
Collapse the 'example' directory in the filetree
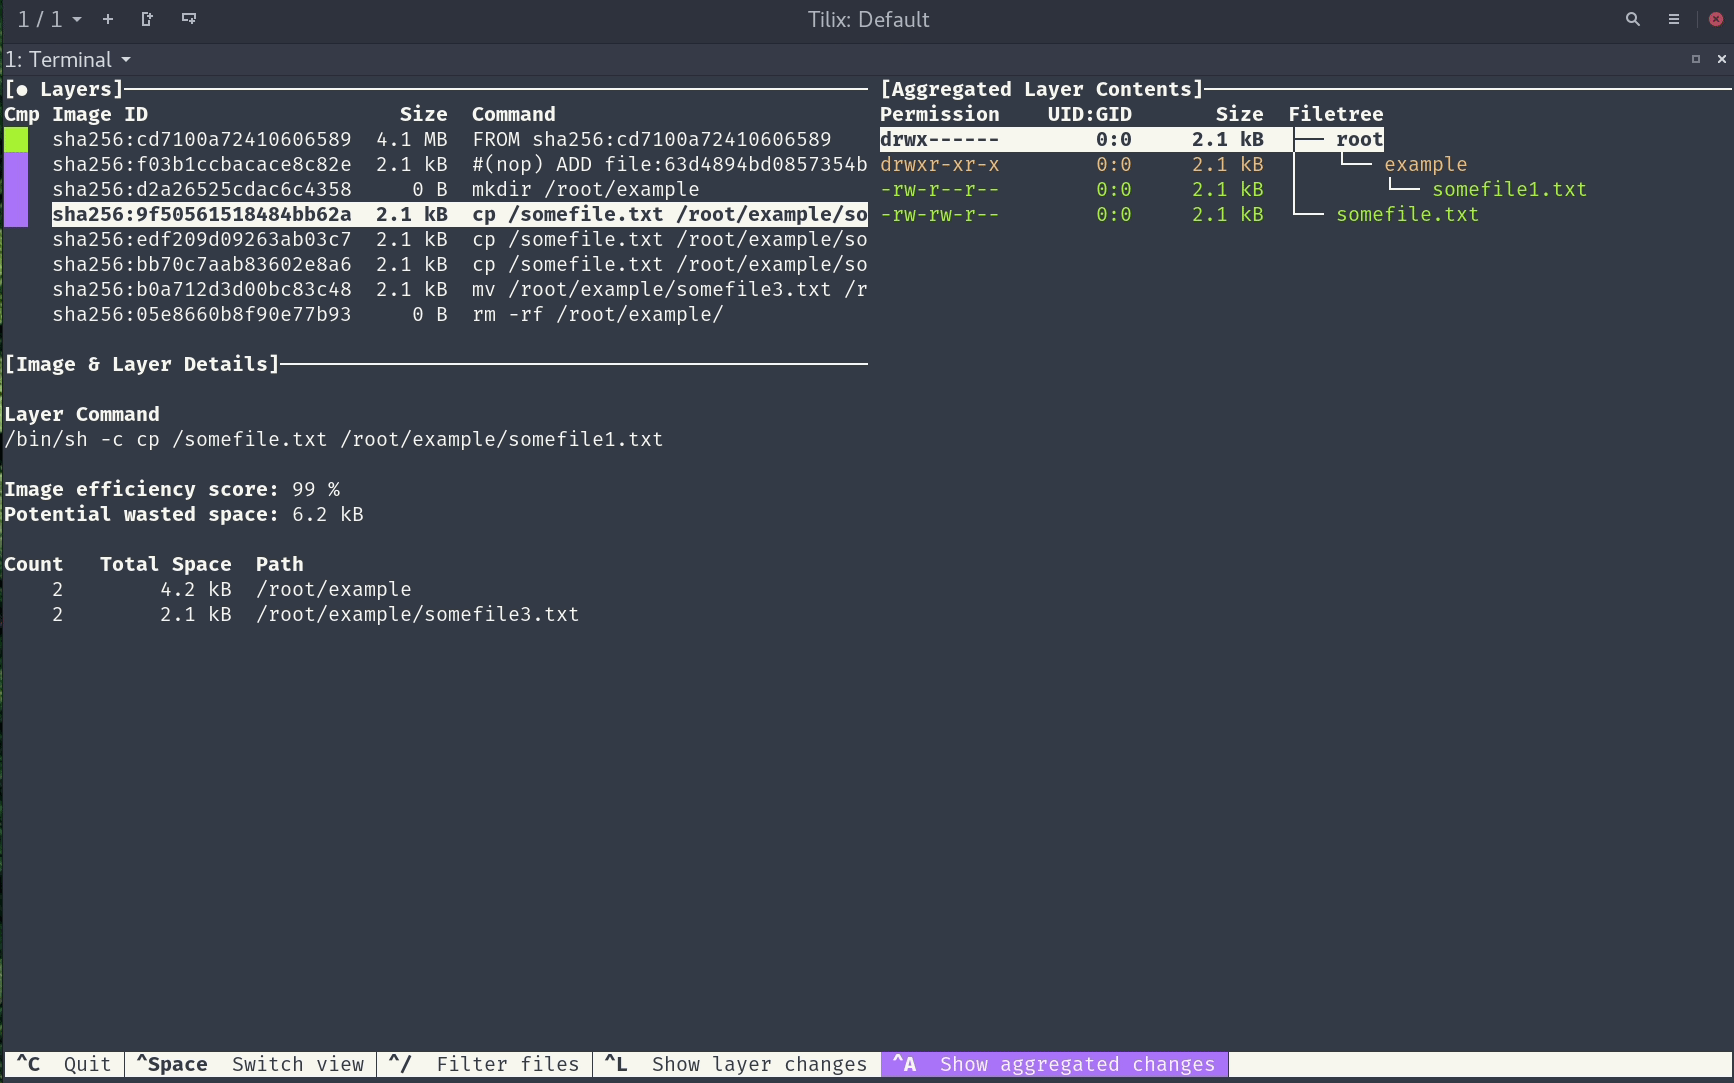coord(1425,164)
